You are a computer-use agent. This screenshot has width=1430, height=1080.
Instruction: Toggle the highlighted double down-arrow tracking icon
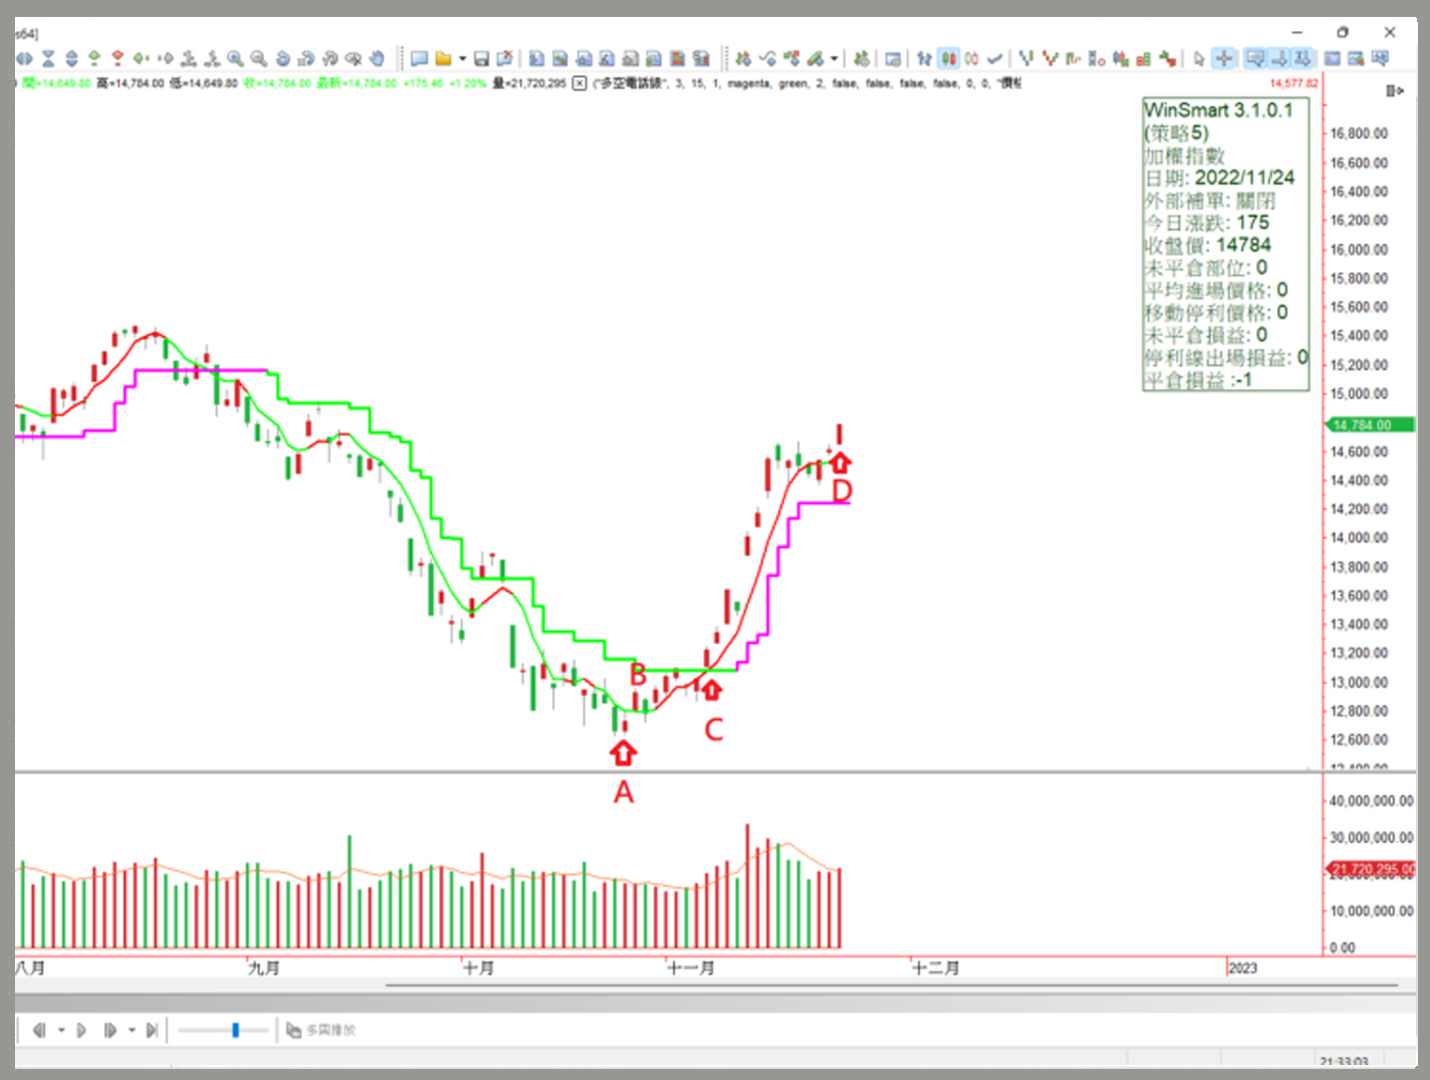(1302, 59)
